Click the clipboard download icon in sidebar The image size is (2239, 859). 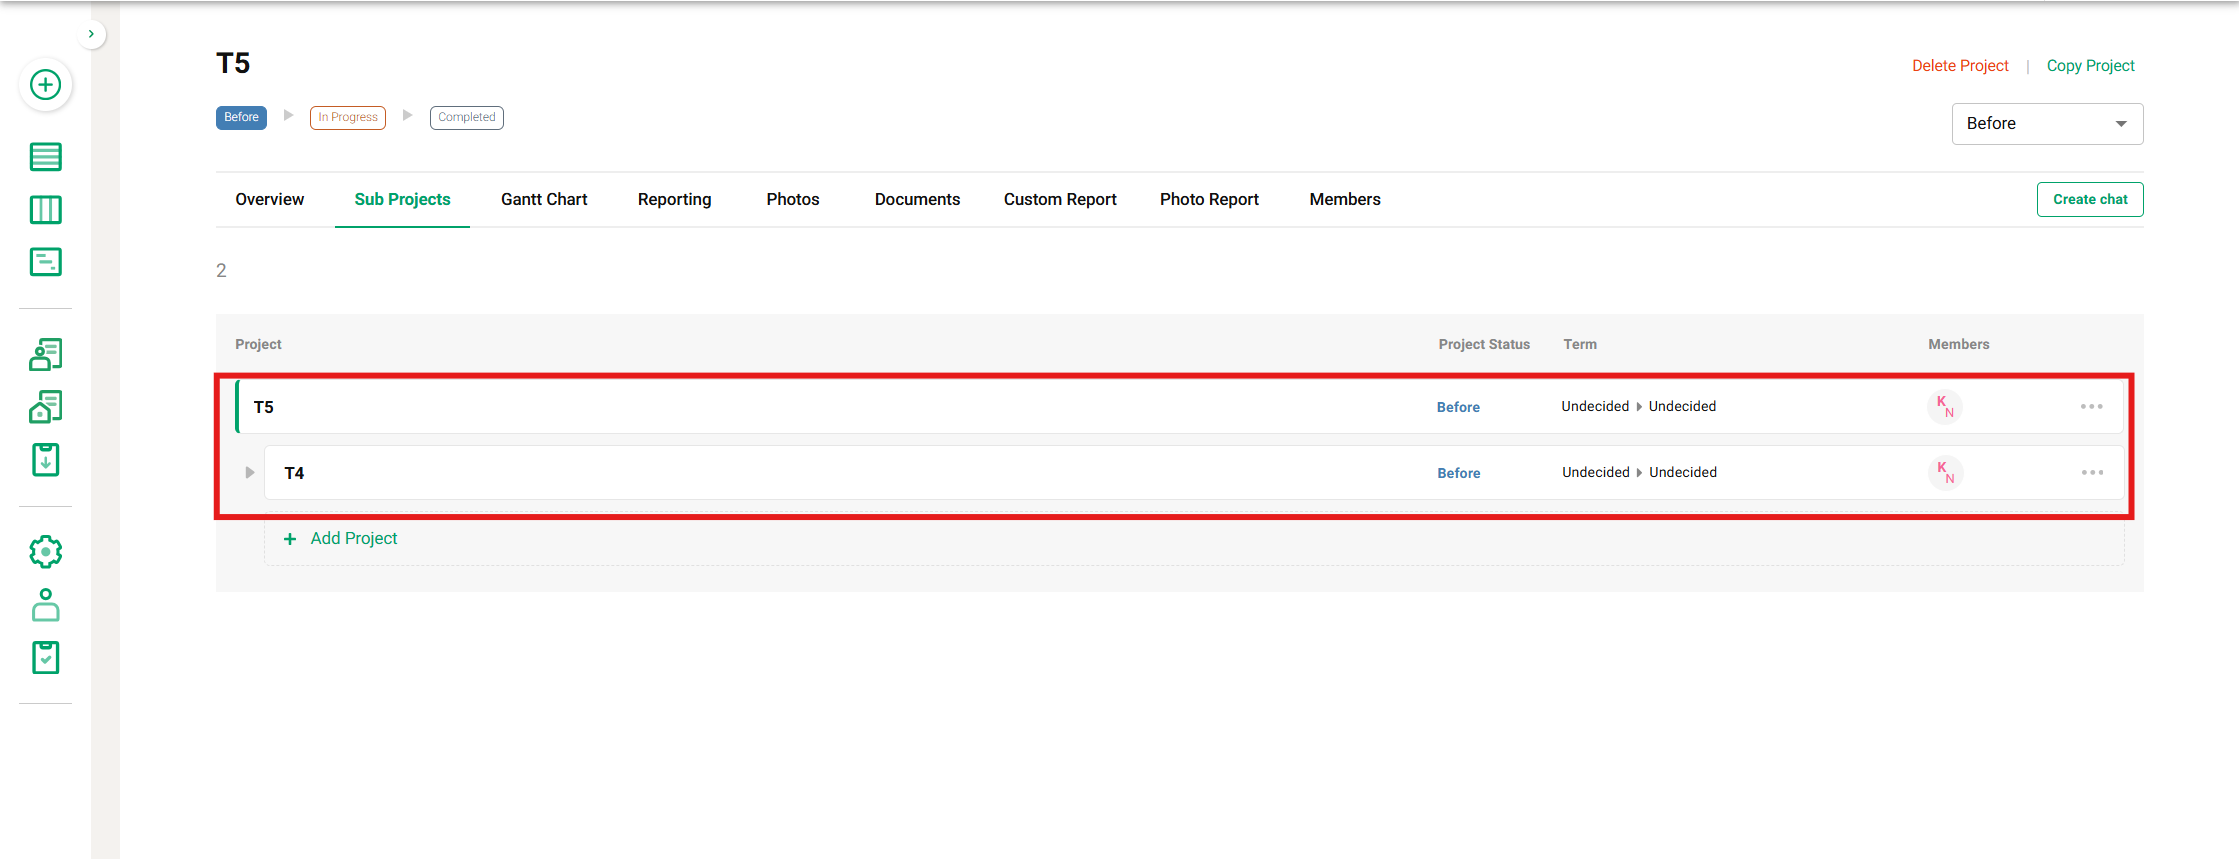click(x=45, y=460)
